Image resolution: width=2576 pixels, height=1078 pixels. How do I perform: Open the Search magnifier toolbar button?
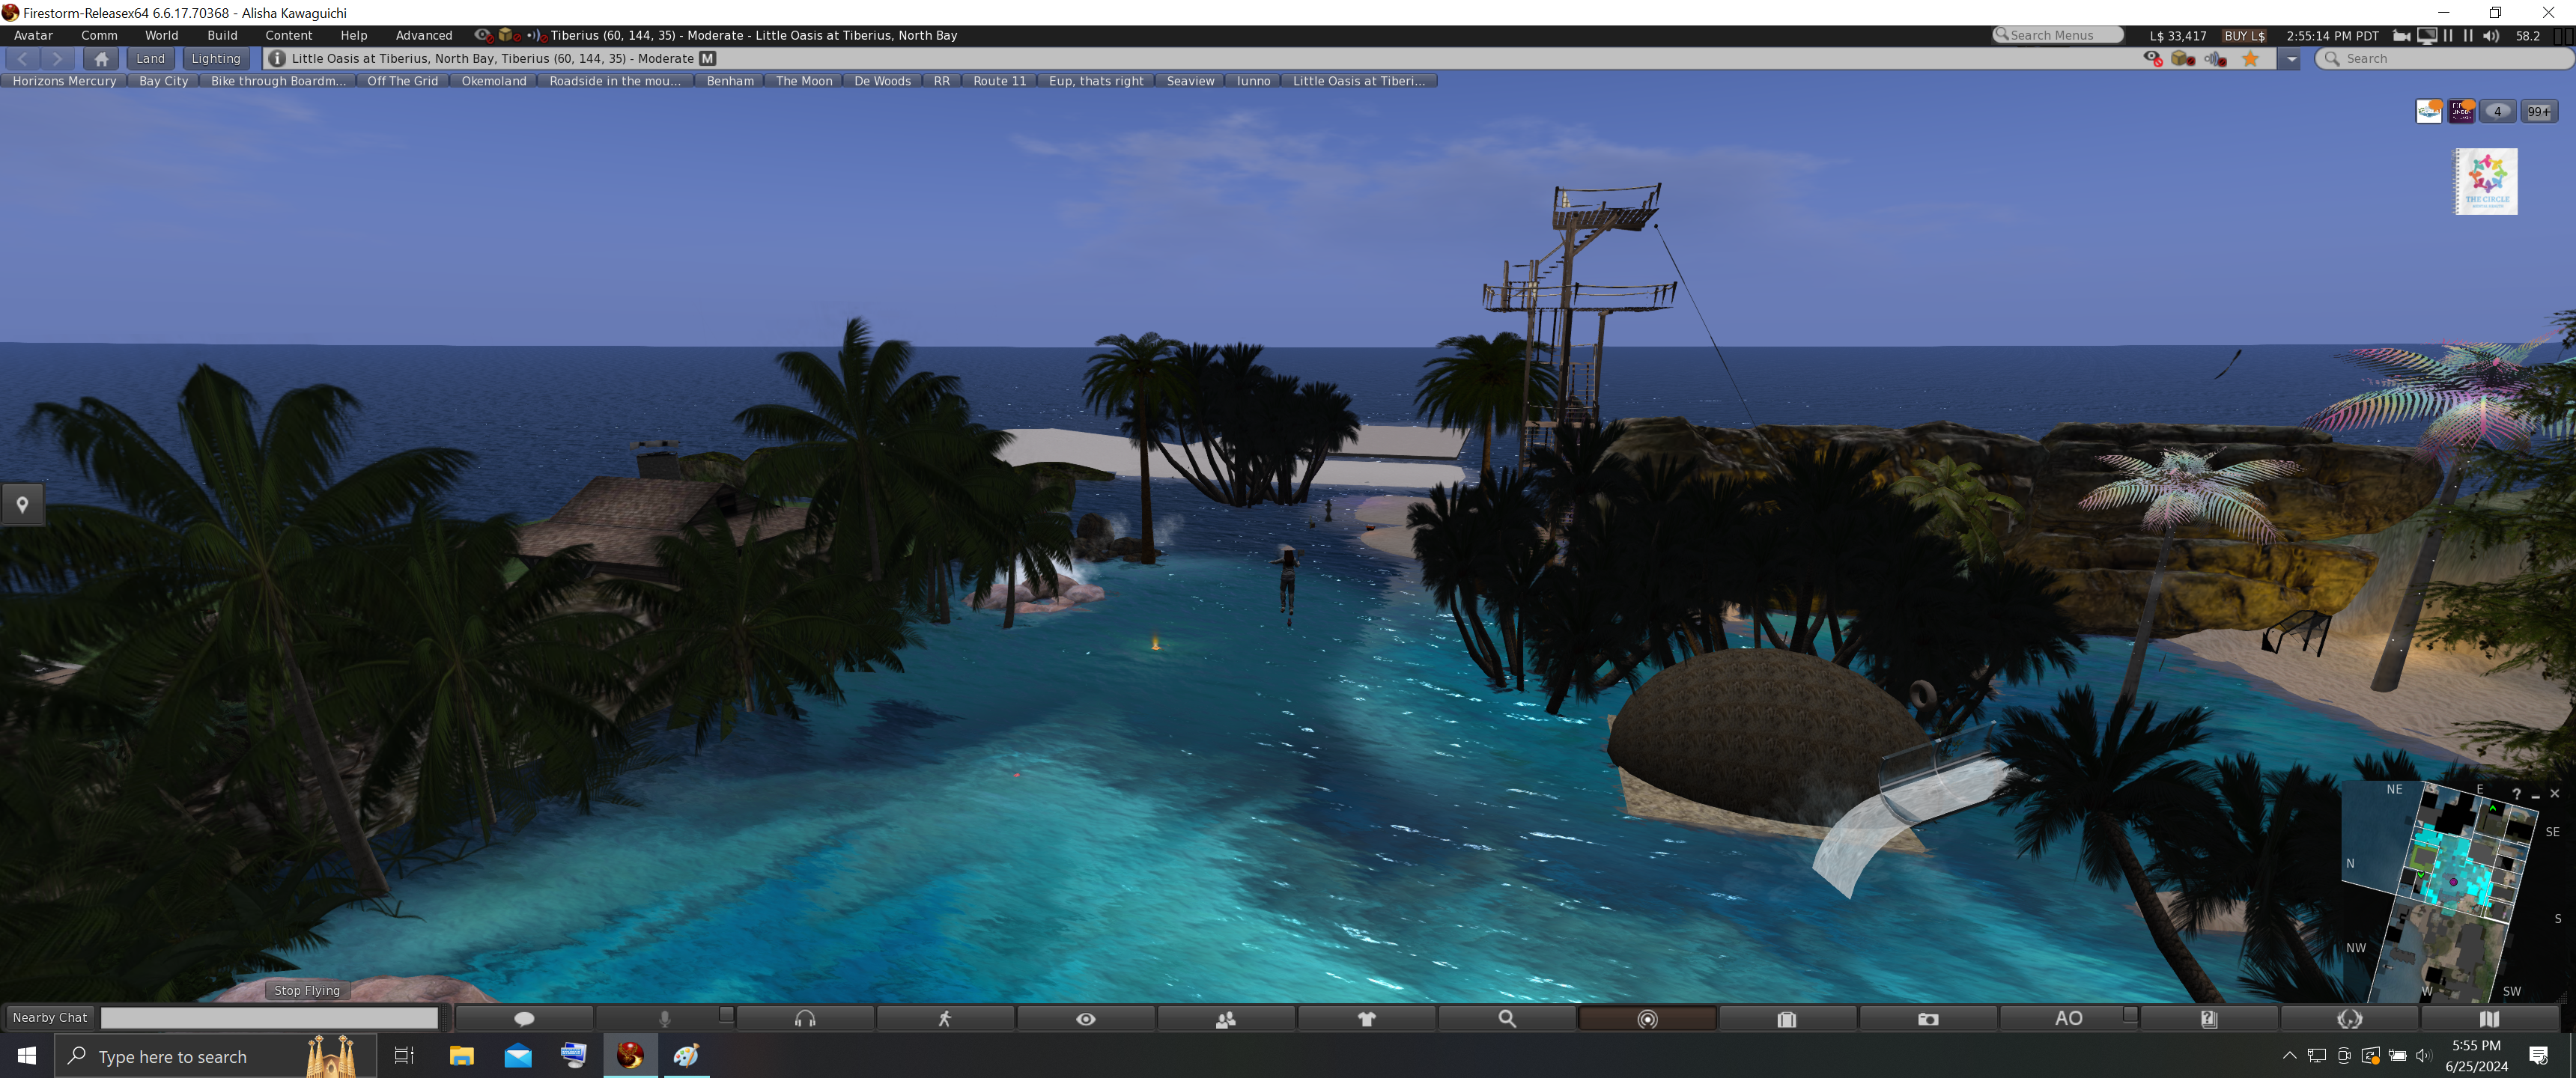(x=1507, y=1018)
